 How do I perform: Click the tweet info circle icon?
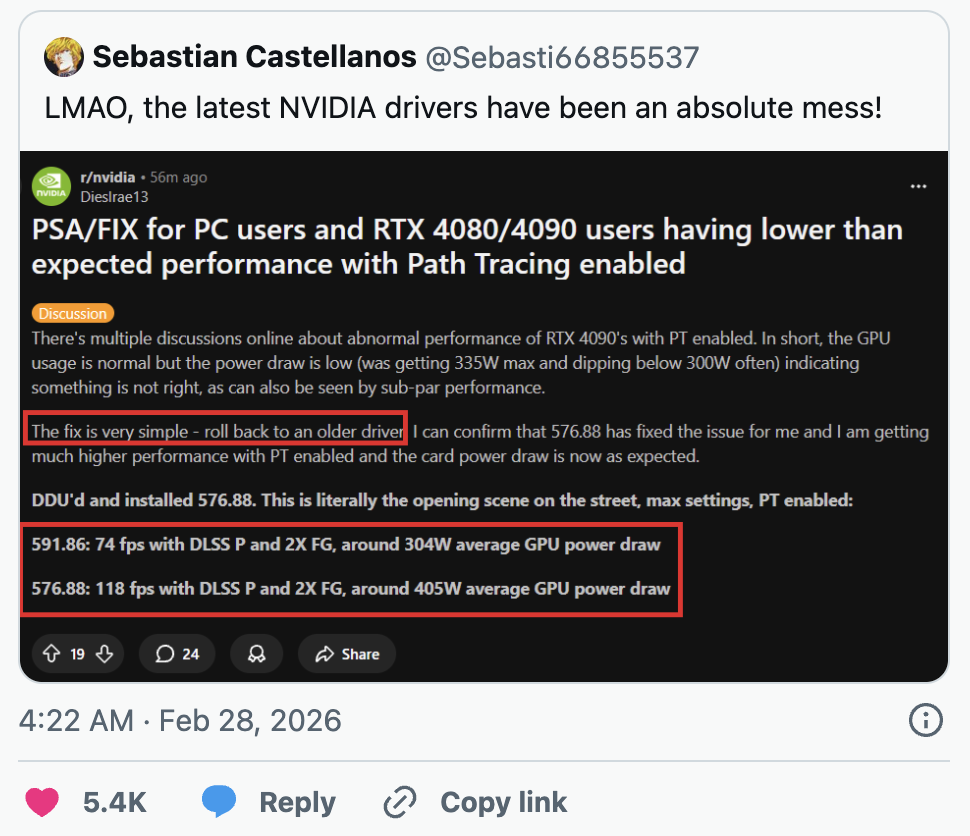coord(925,719)
